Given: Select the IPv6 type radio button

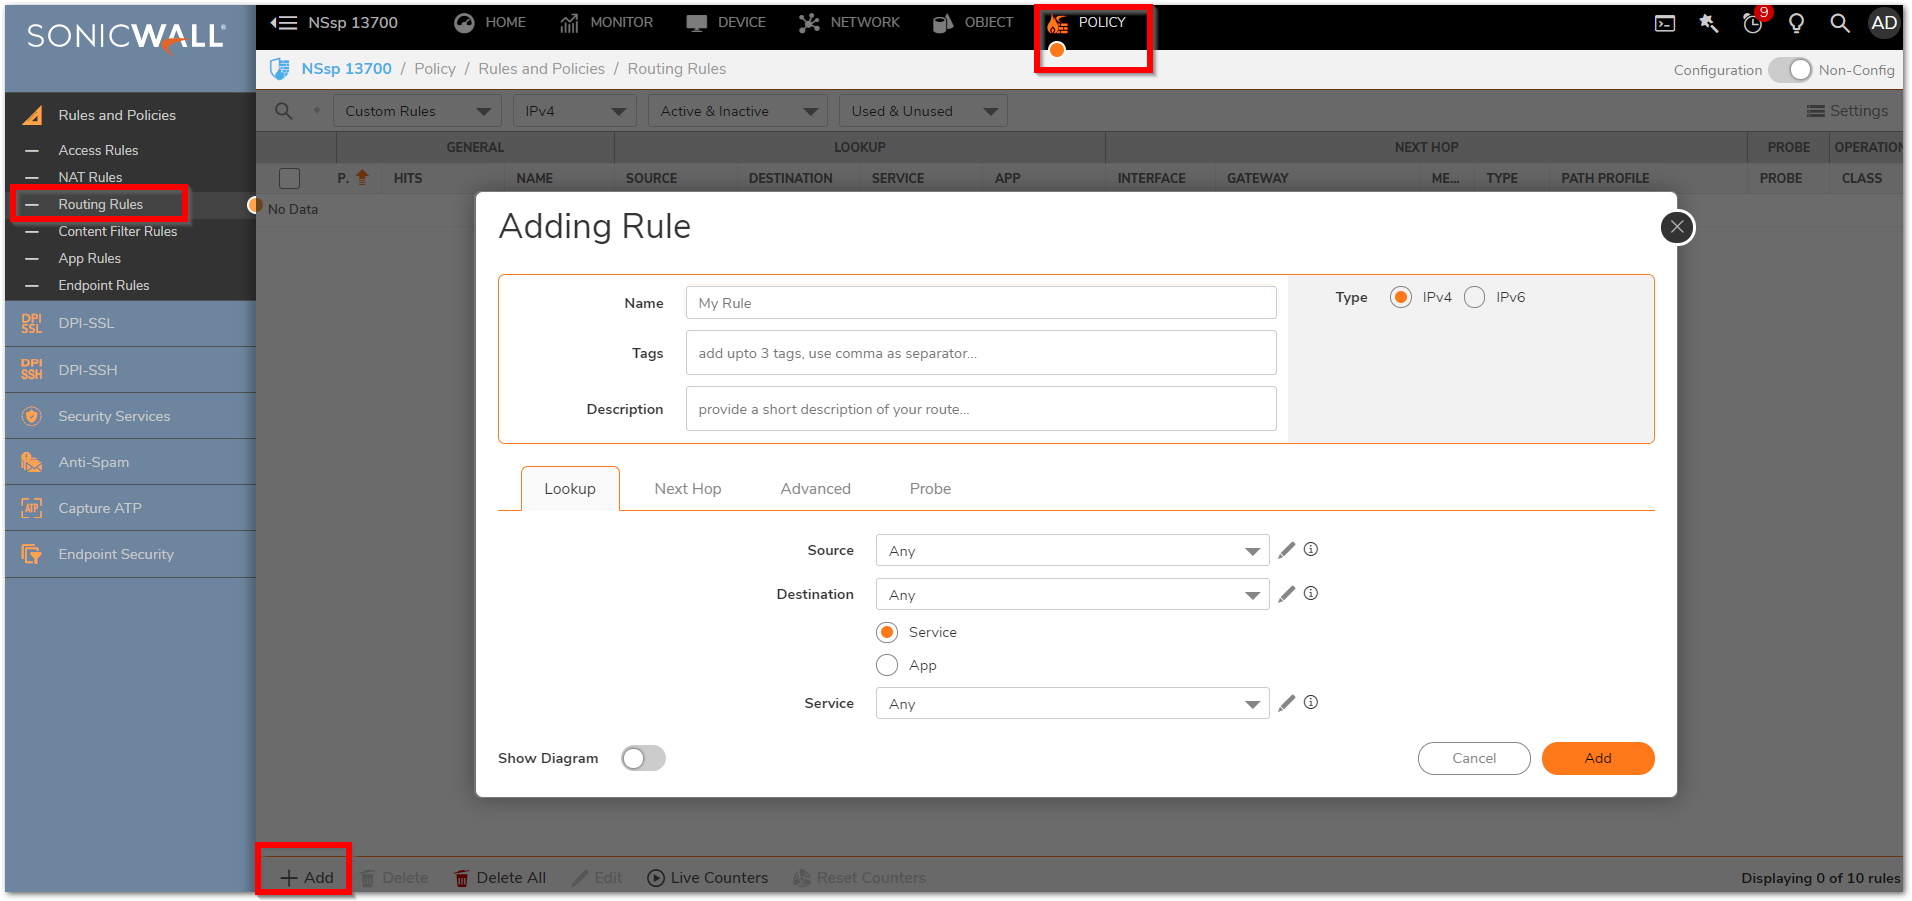Looking at the screenshot, I should (x=1474, y=297).
